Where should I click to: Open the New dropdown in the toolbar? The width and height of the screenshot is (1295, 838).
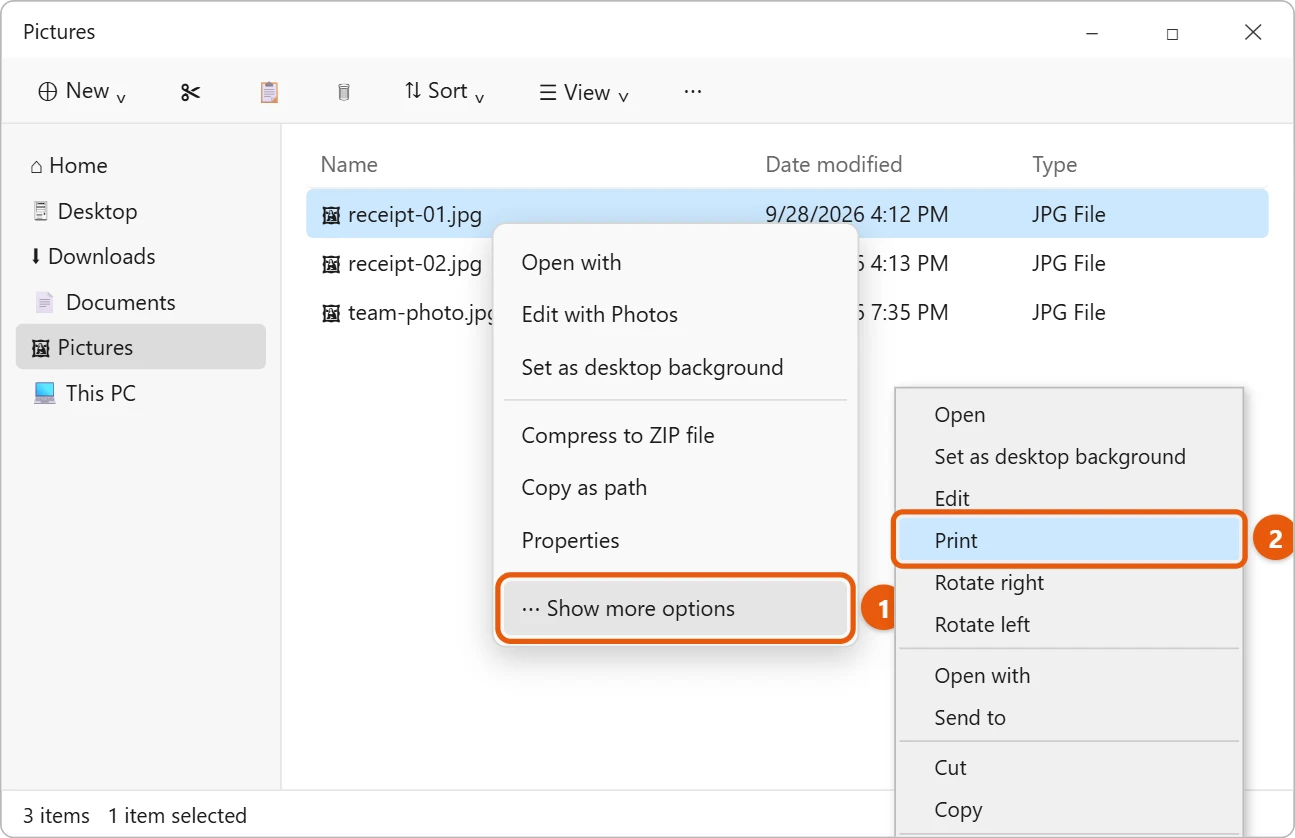82,91
